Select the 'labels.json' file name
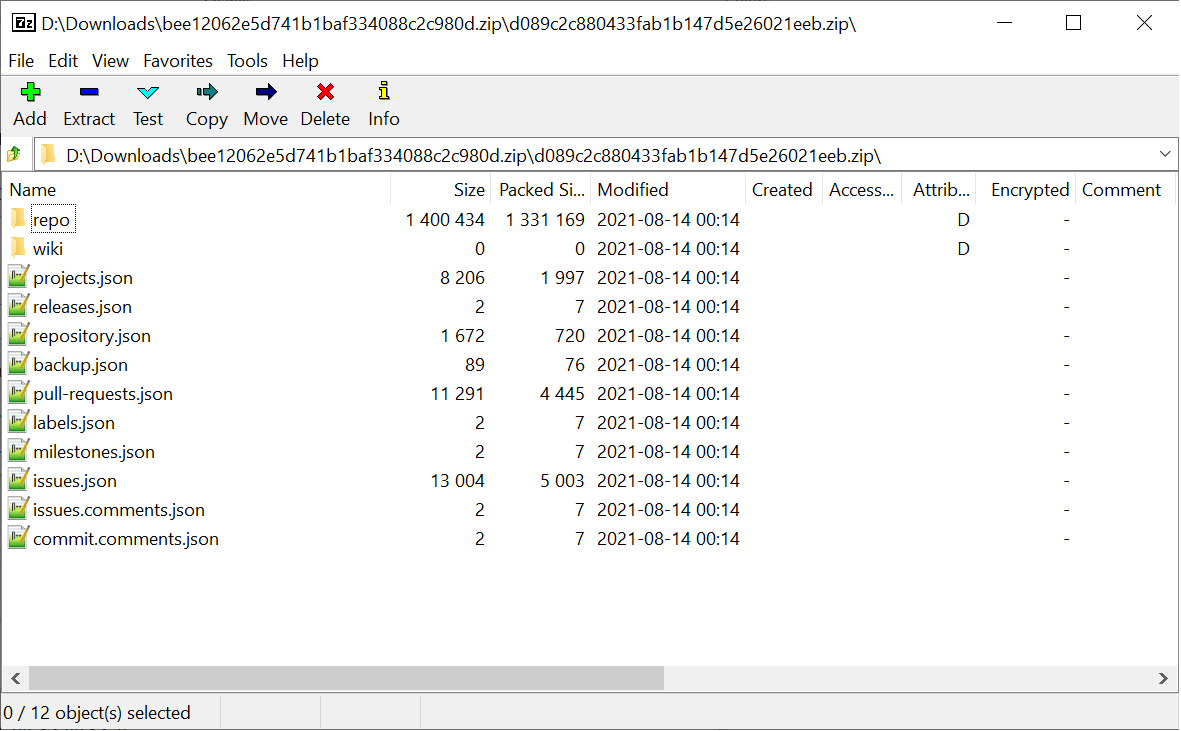1181x731 pixels. tap(74, 422)
